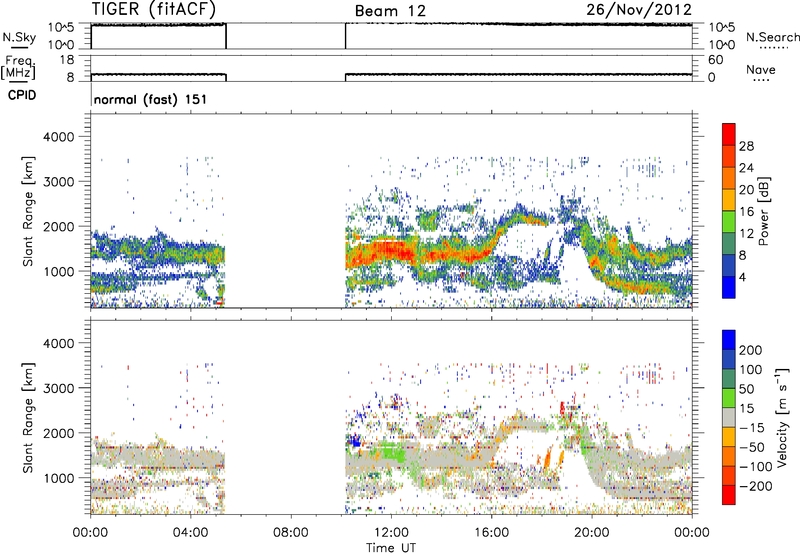This screenshot has height=554, width=800.
Task: Select the "08:00" time axis label
Action: pyautogui.click(x=291, y=533)
